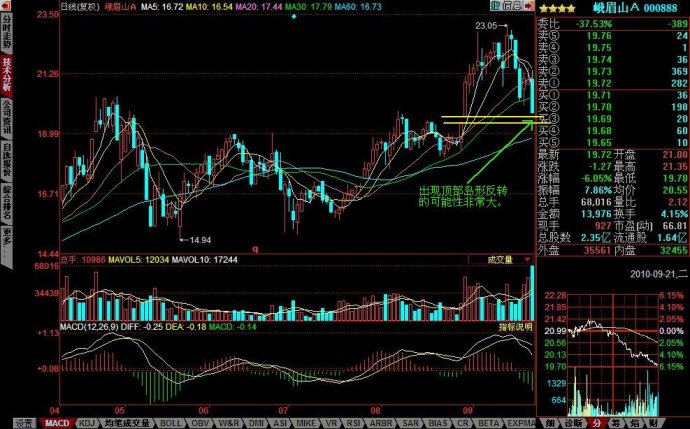Click the MA30: 17.79 moving average label
Screen dimensions: 690x429
coord(308,7)
